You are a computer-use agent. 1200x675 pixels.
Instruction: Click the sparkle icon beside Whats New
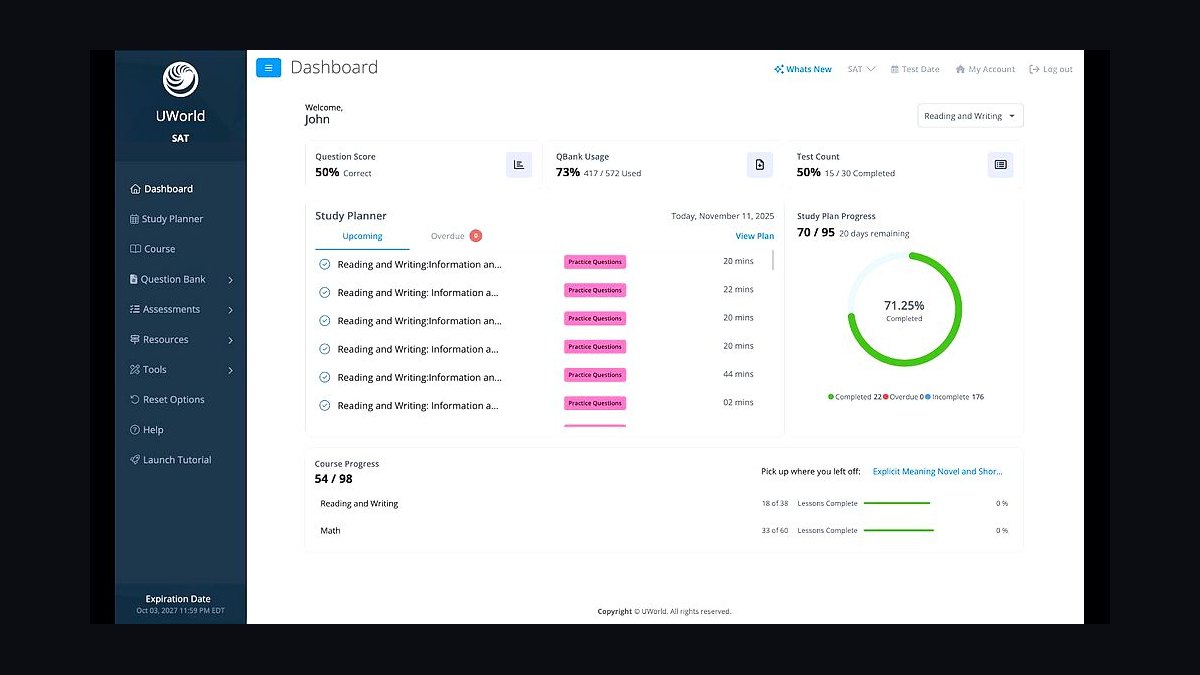pyautogui.click(x=779, y=70)
